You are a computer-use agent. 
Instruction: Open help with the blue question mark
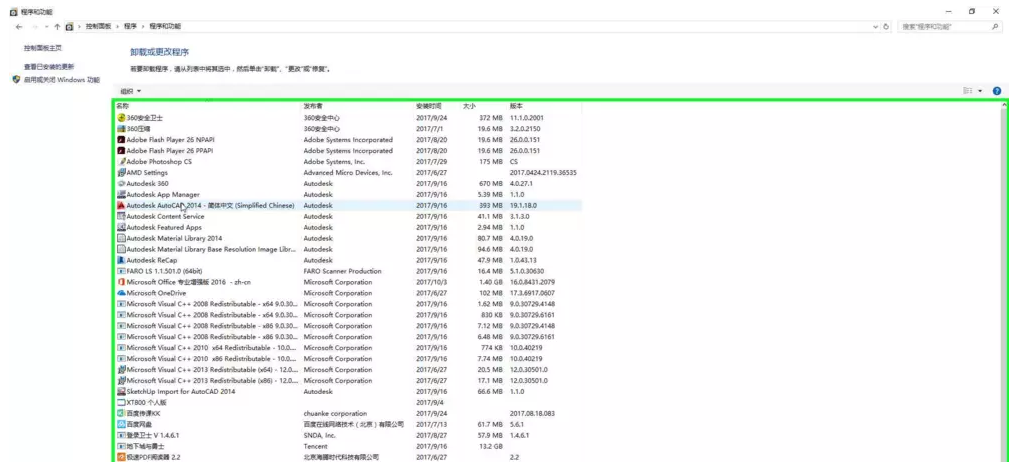pyautogui.click(x=997, y=91)
